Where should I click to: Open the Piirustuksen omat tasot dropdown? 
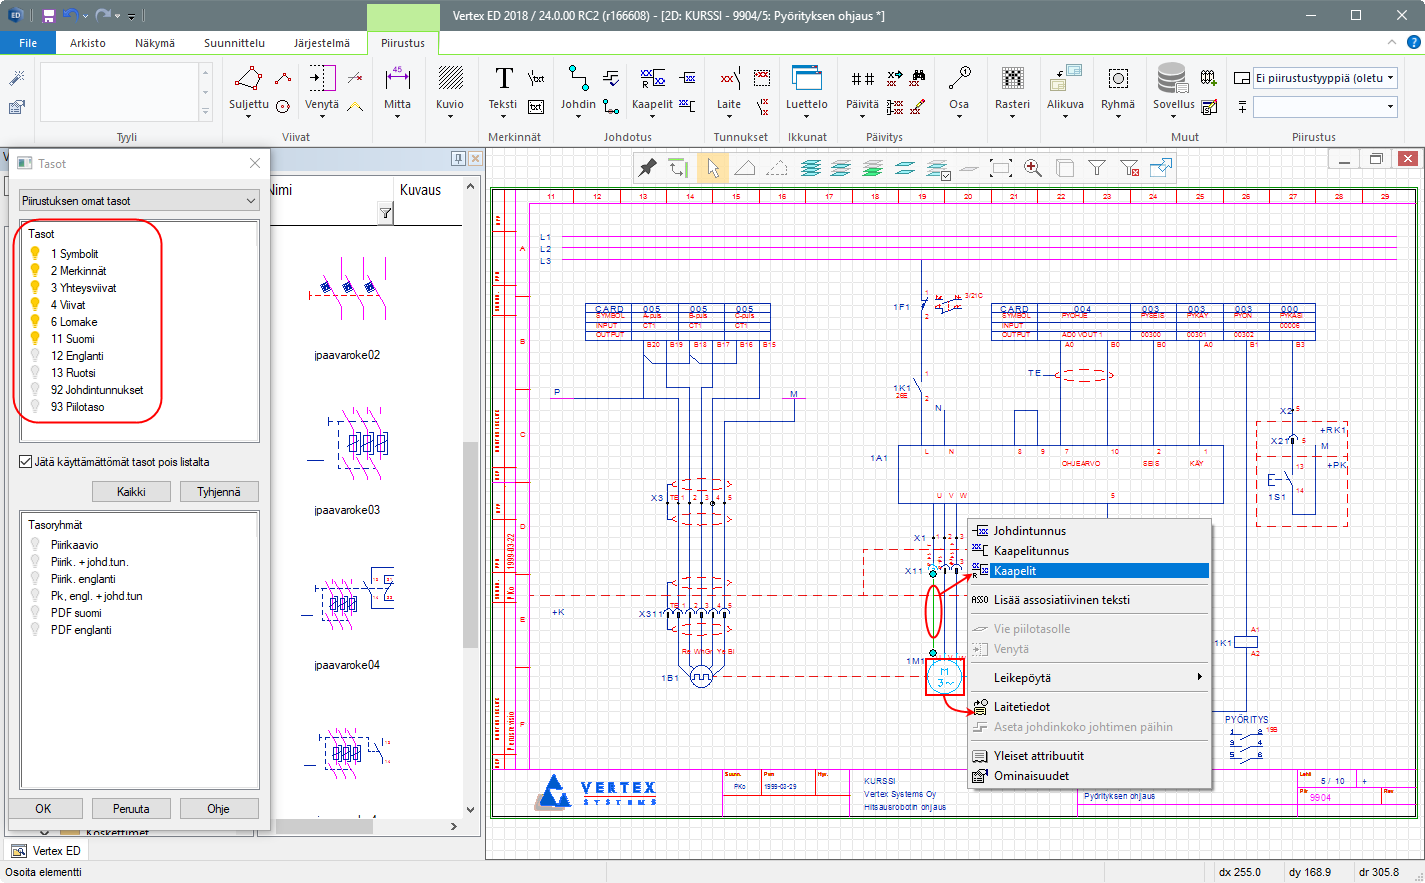[139, 201]
